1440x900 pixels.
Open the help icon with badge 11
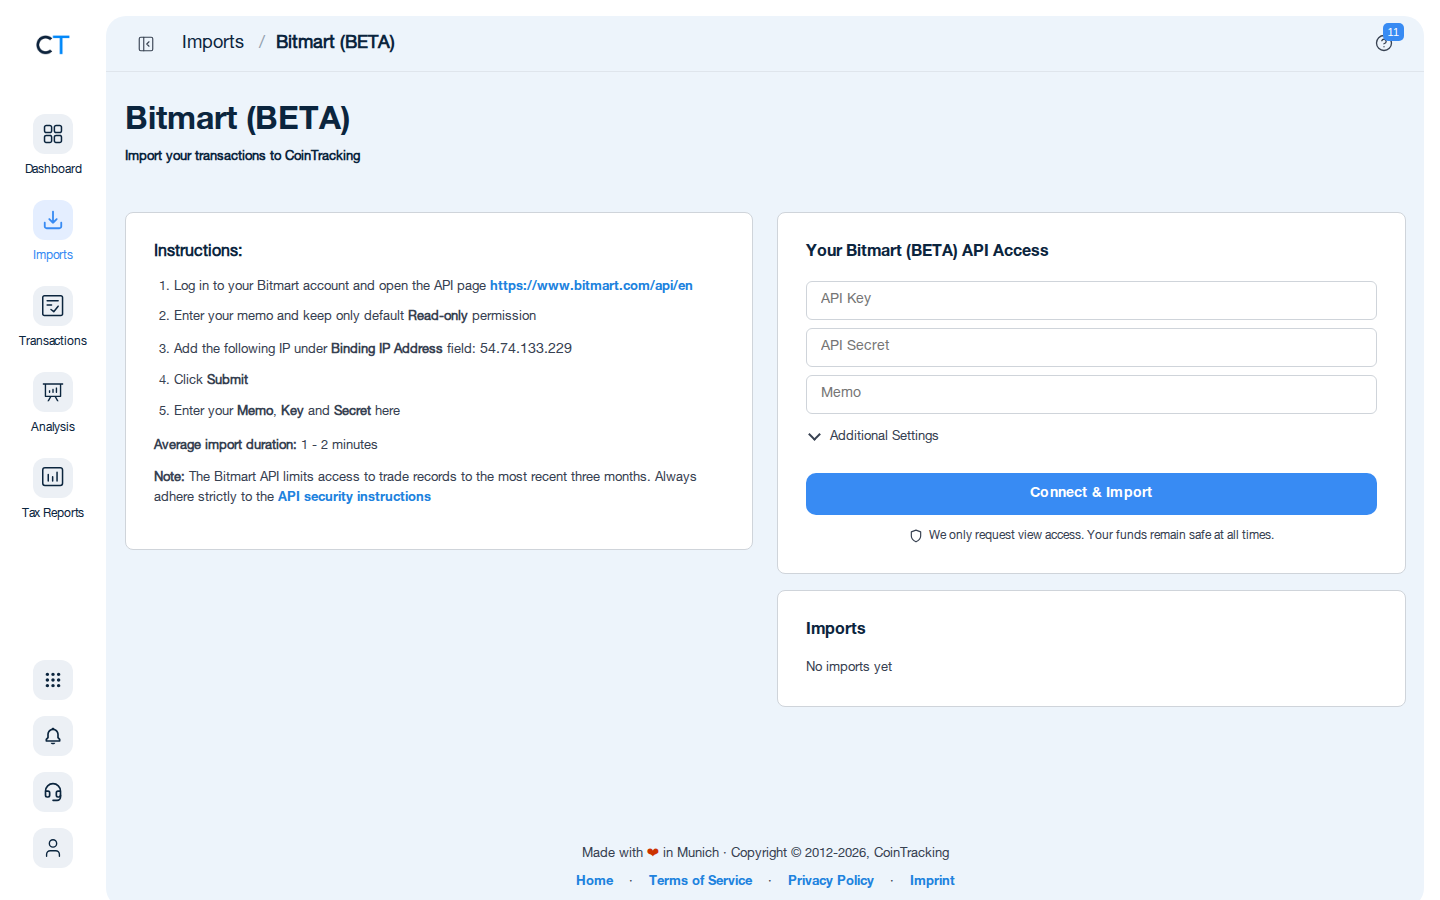tap(1384, 43)
